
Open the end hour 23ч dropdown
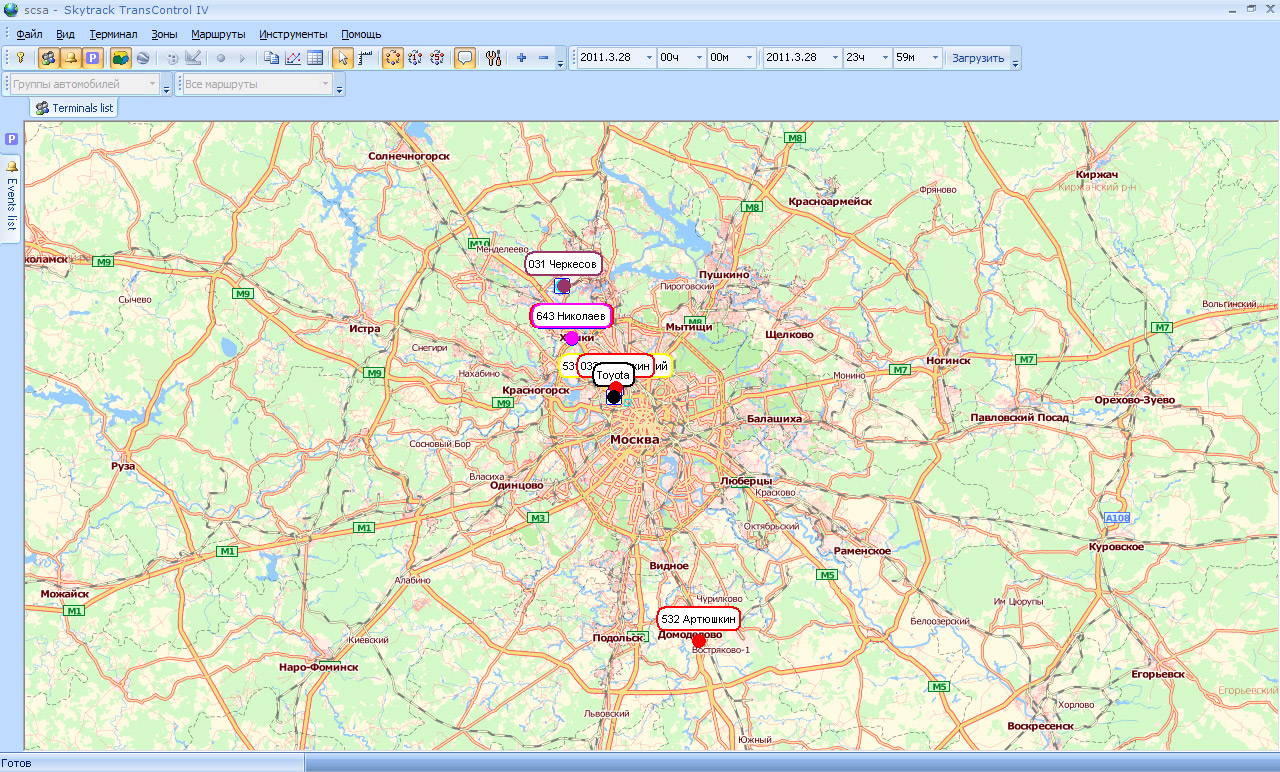pos(883,58)
